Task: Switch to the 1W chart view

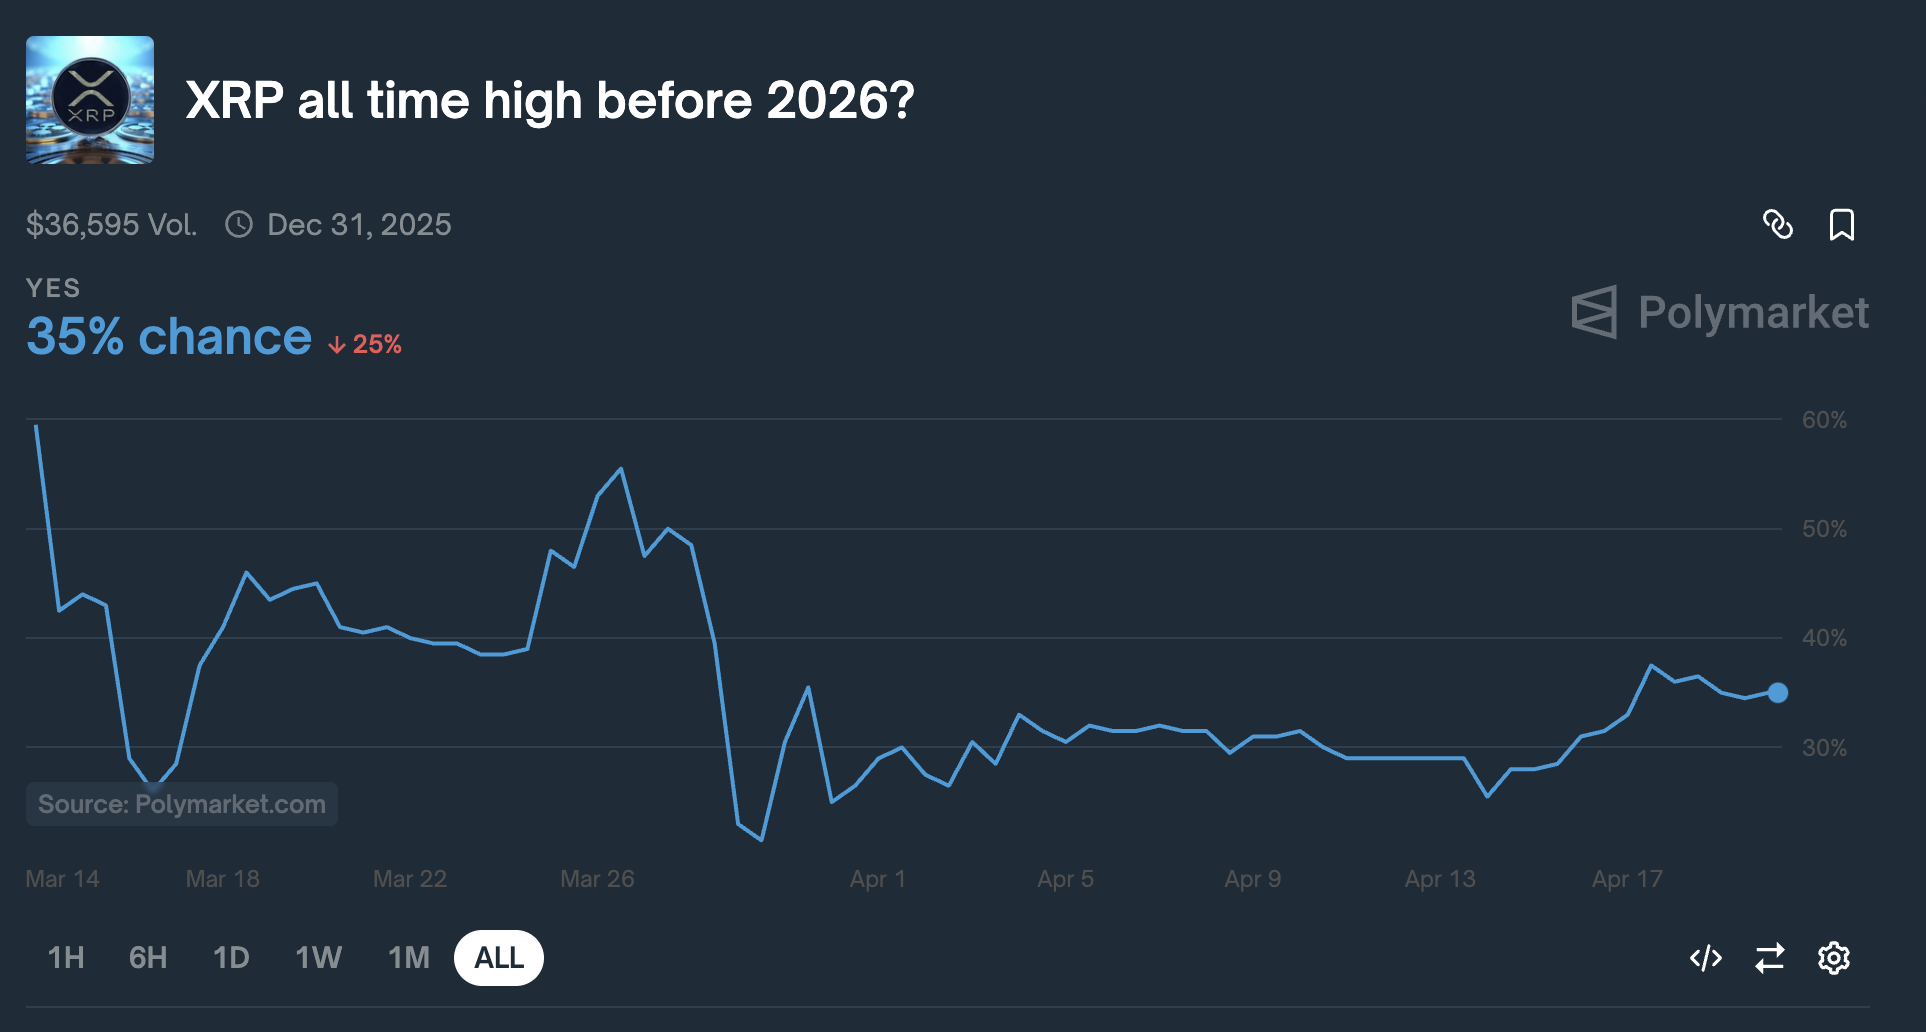Action: [318, 957]
